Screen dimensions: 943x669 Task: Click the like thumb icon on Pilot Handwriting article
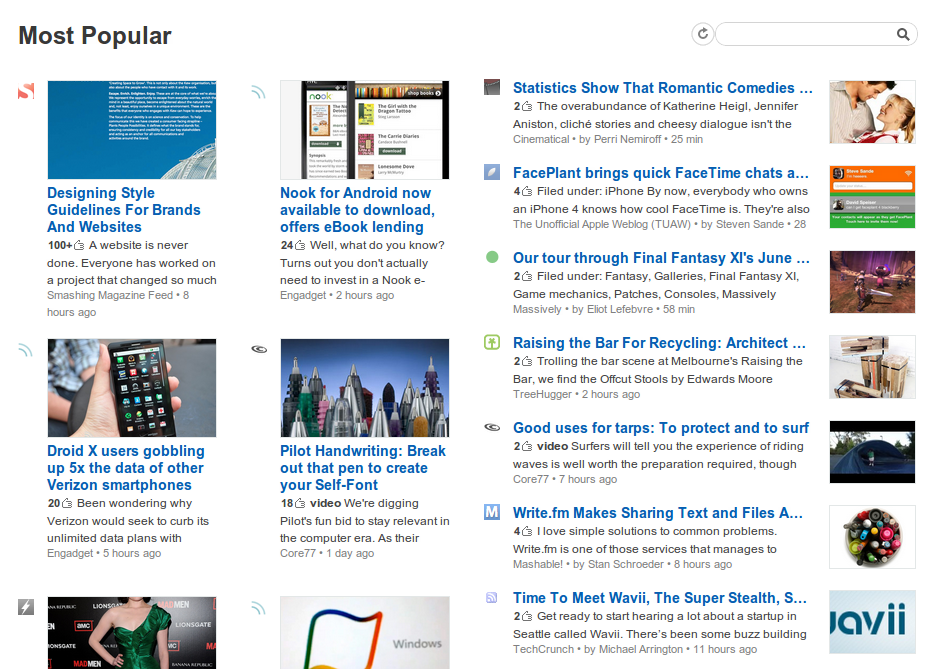pos(299,504)
